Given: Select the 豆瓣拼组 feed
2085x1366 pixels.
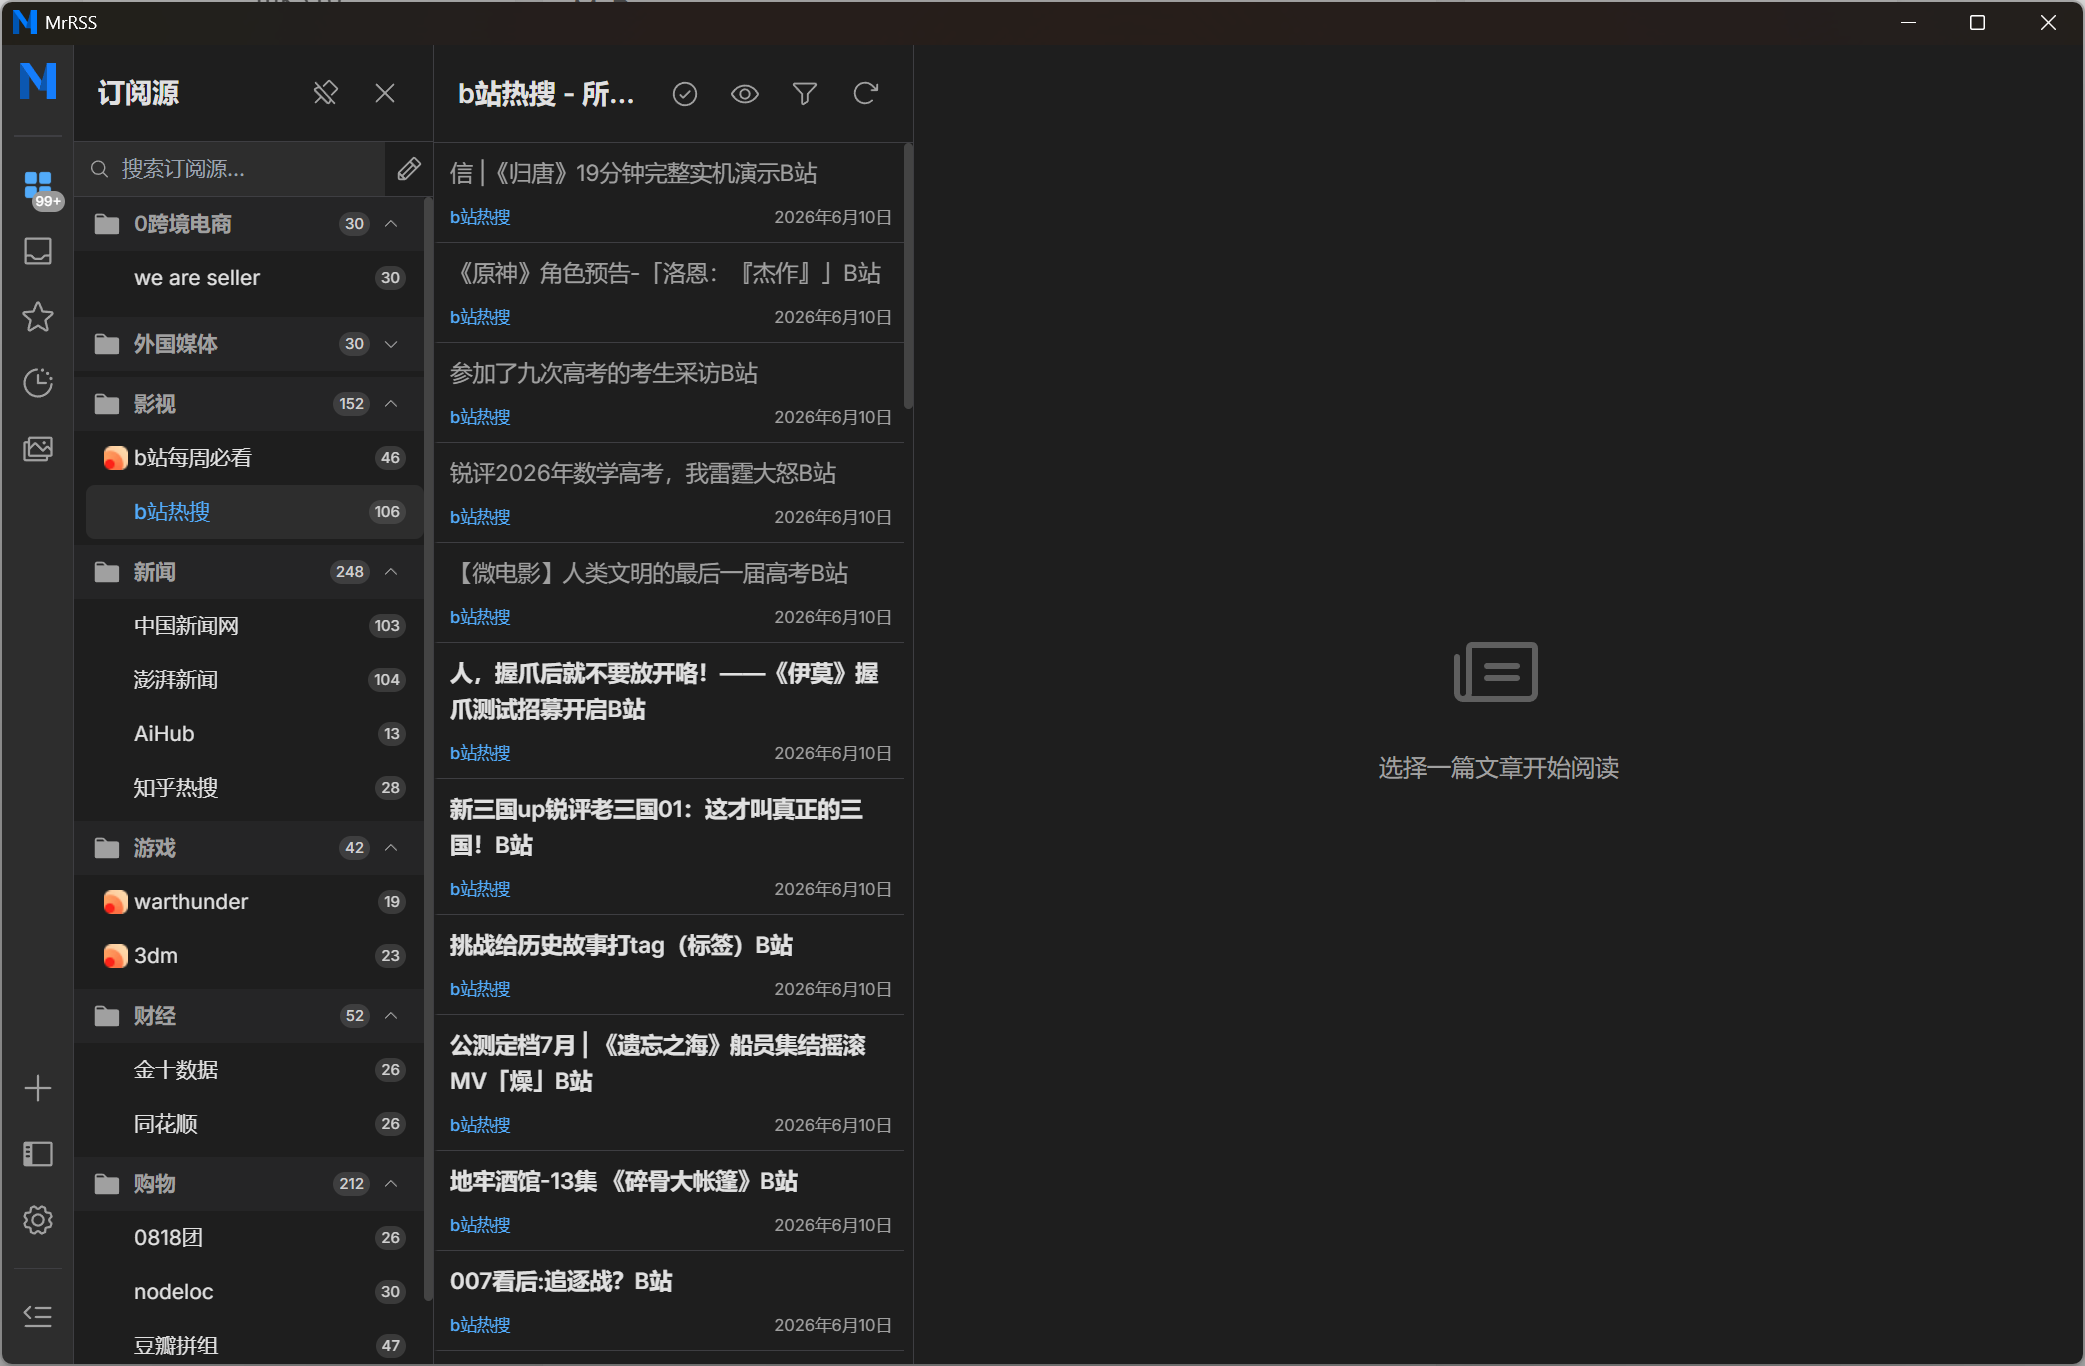Looking at the screenshot, I should pyautogui.click(x=254, y=1346).
